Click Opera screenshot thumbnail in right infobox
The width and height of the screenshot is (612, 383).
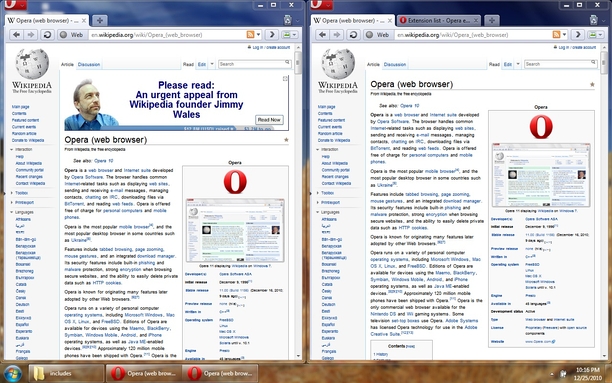click(541, 175)
